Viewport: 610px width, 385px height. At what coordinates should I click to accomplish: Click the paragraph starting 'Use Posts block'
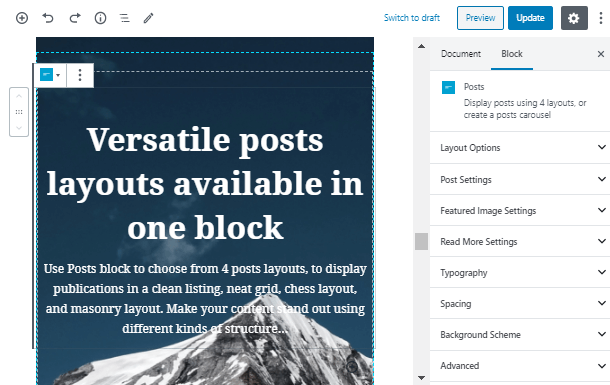[x=205, y=299]
